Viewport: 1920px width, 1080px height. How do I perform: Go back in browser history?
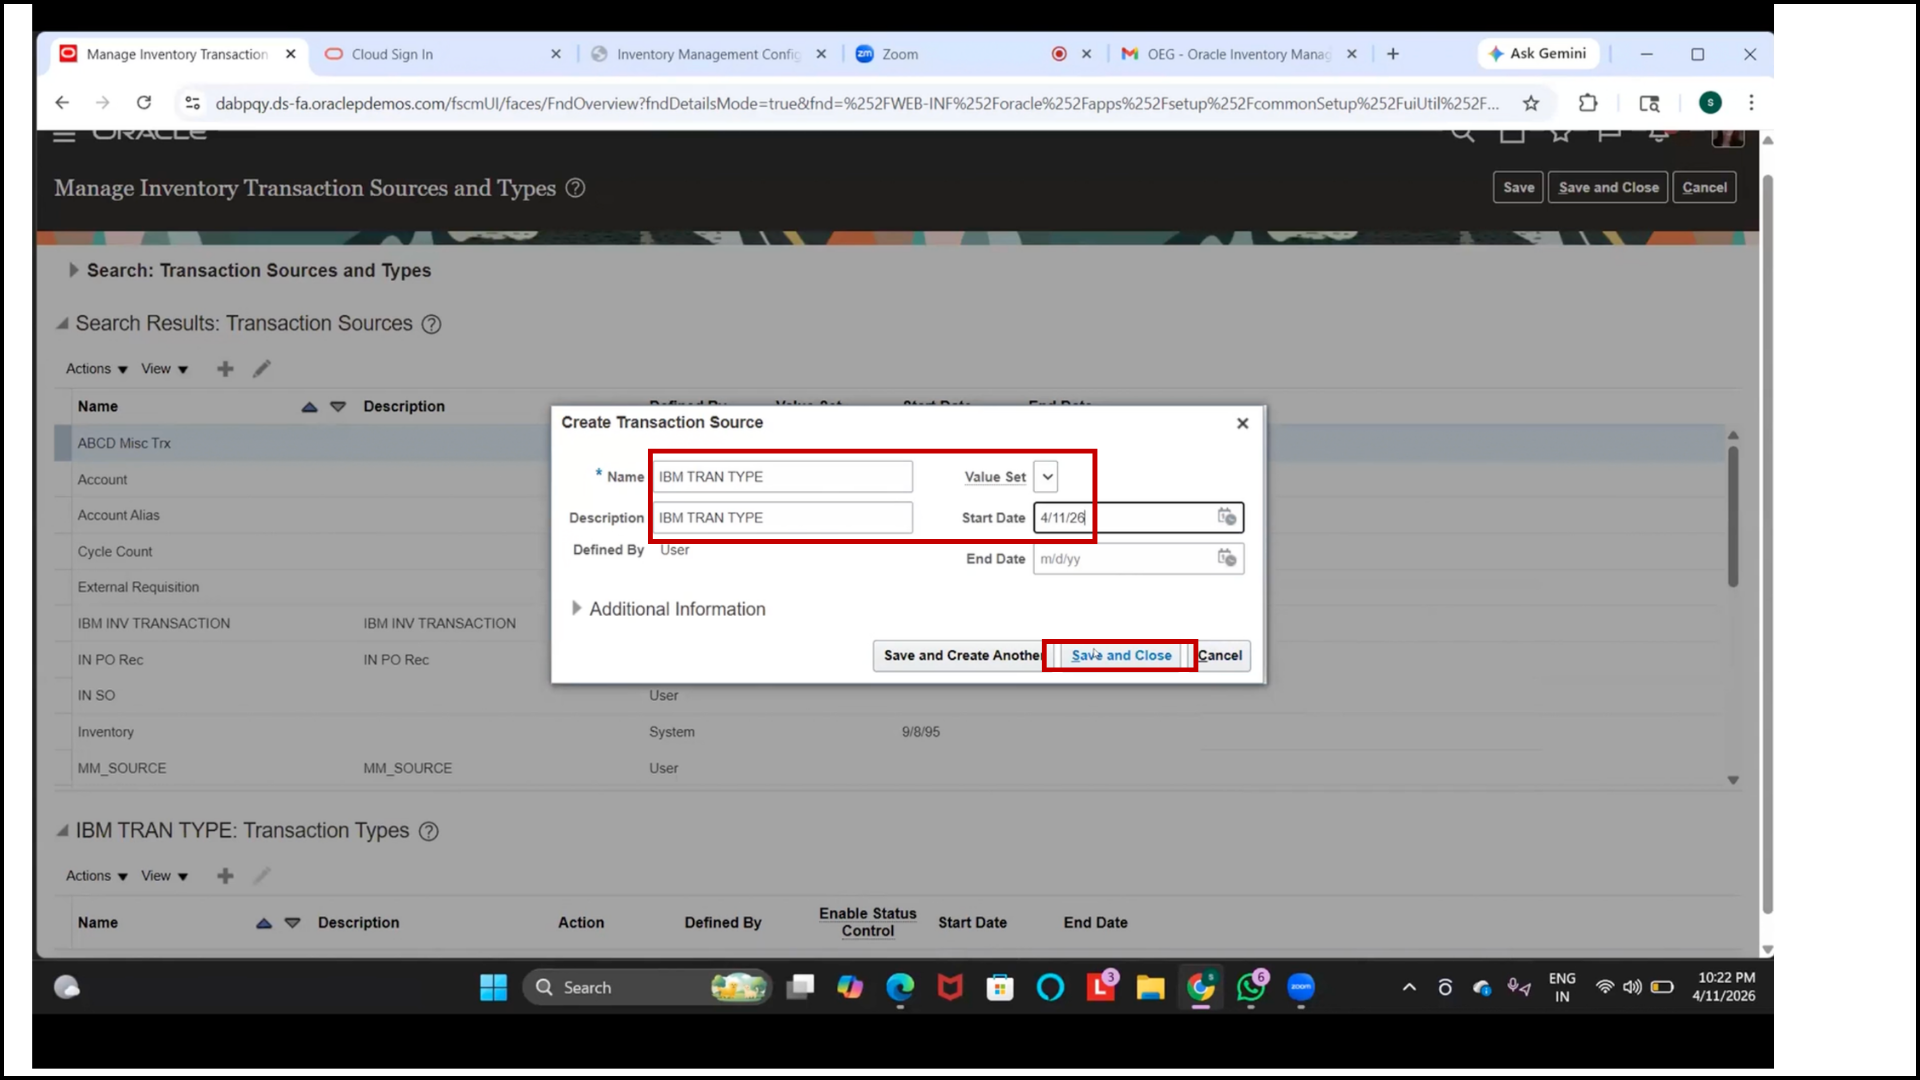tap(62, 103)
